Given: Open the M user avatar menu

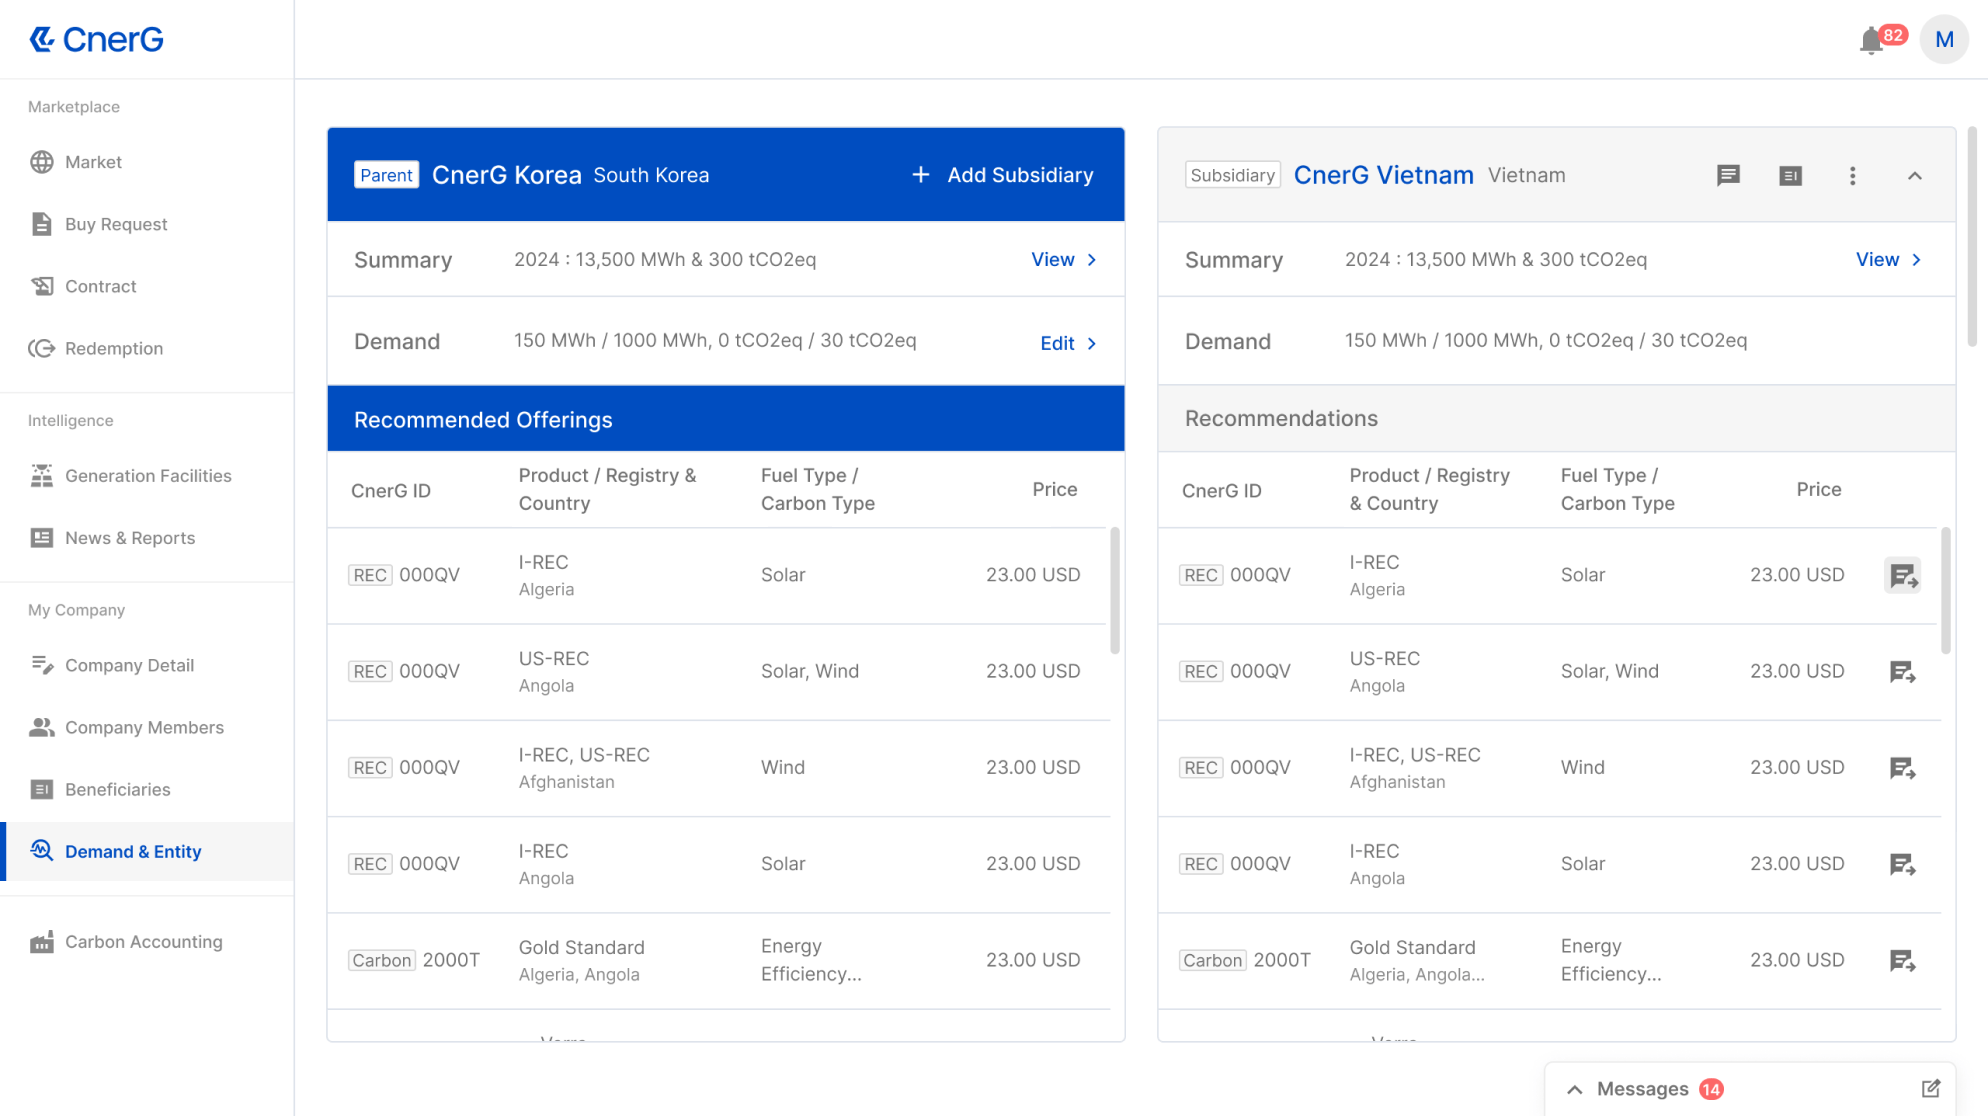Looking at the screenshot, I should point(1944,40).
